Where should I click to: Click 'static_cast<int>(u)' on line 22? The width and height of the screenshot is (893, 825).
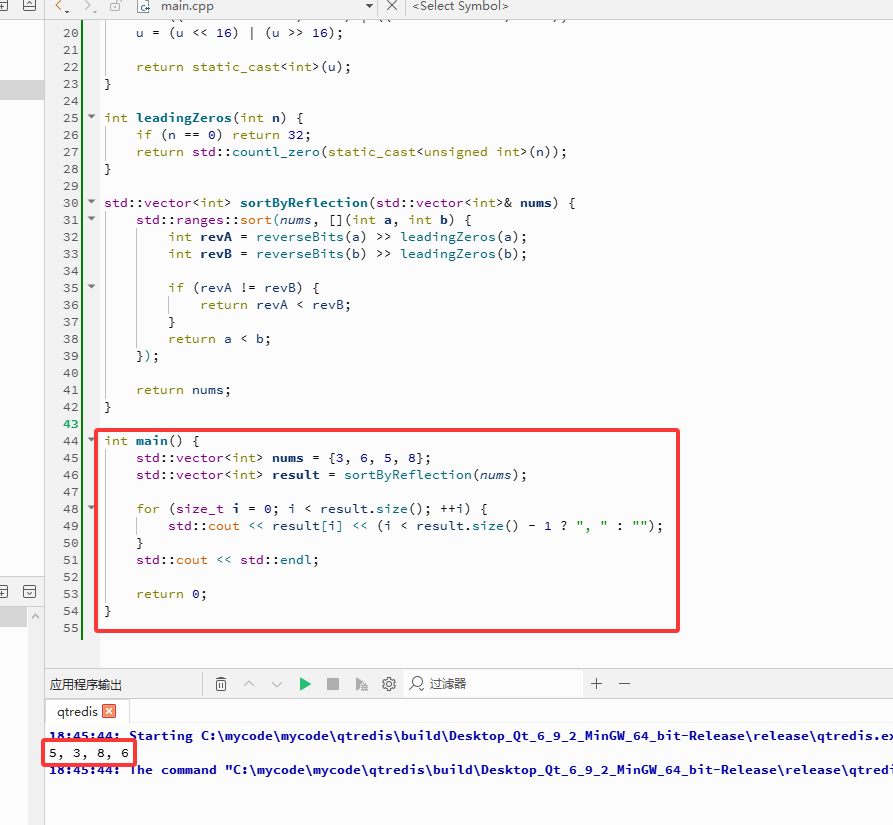click(x=268, y=67)
